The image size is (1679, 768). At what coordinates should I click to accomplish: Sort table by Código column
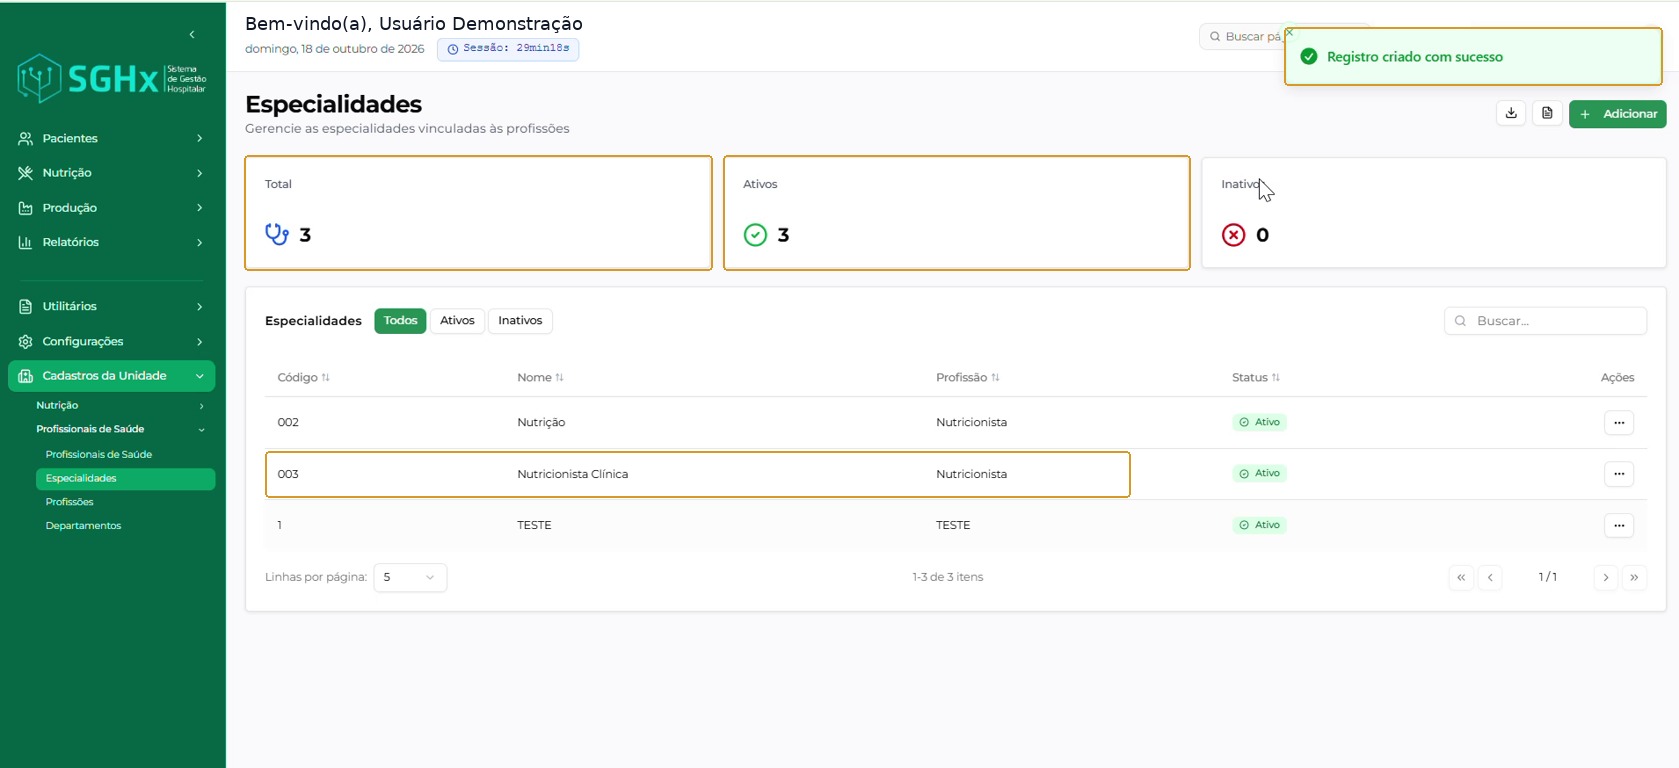303,377
